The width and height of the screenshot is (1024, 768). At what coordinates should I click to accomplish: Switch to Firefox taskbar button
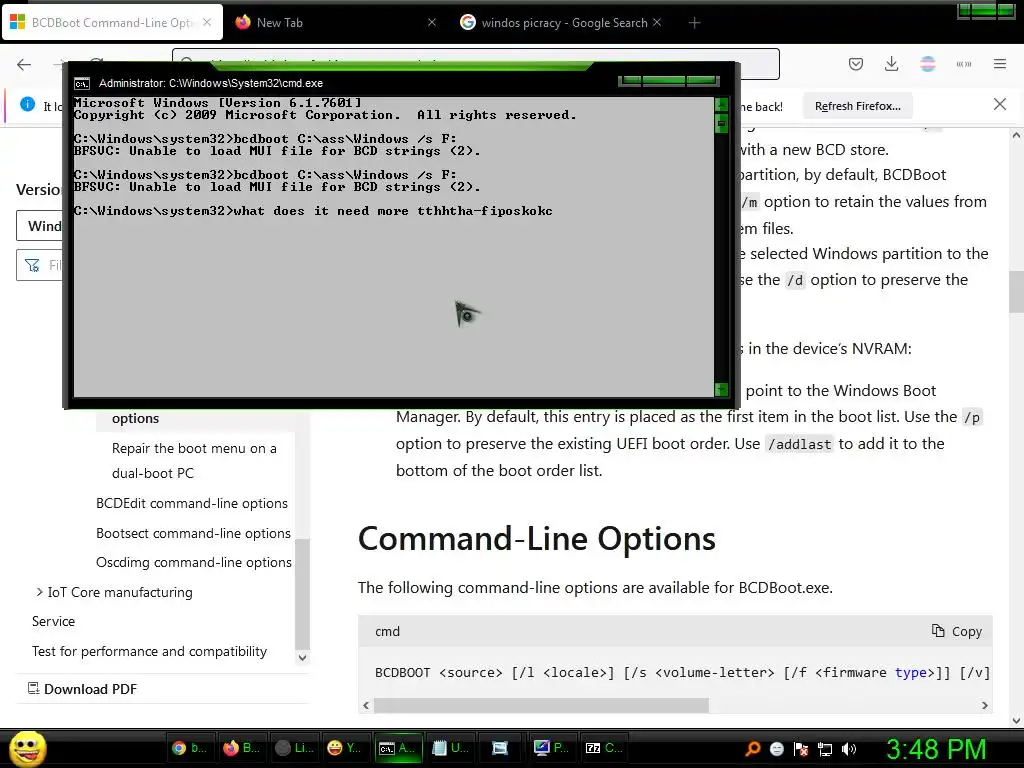[x=241, y=748]
